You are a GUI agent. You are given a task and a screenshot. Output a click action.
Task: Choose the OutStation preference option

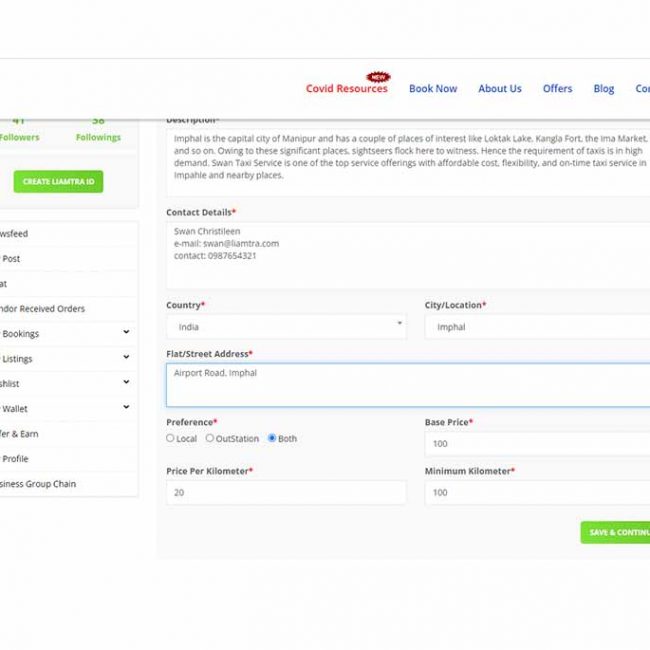point(210,438)
